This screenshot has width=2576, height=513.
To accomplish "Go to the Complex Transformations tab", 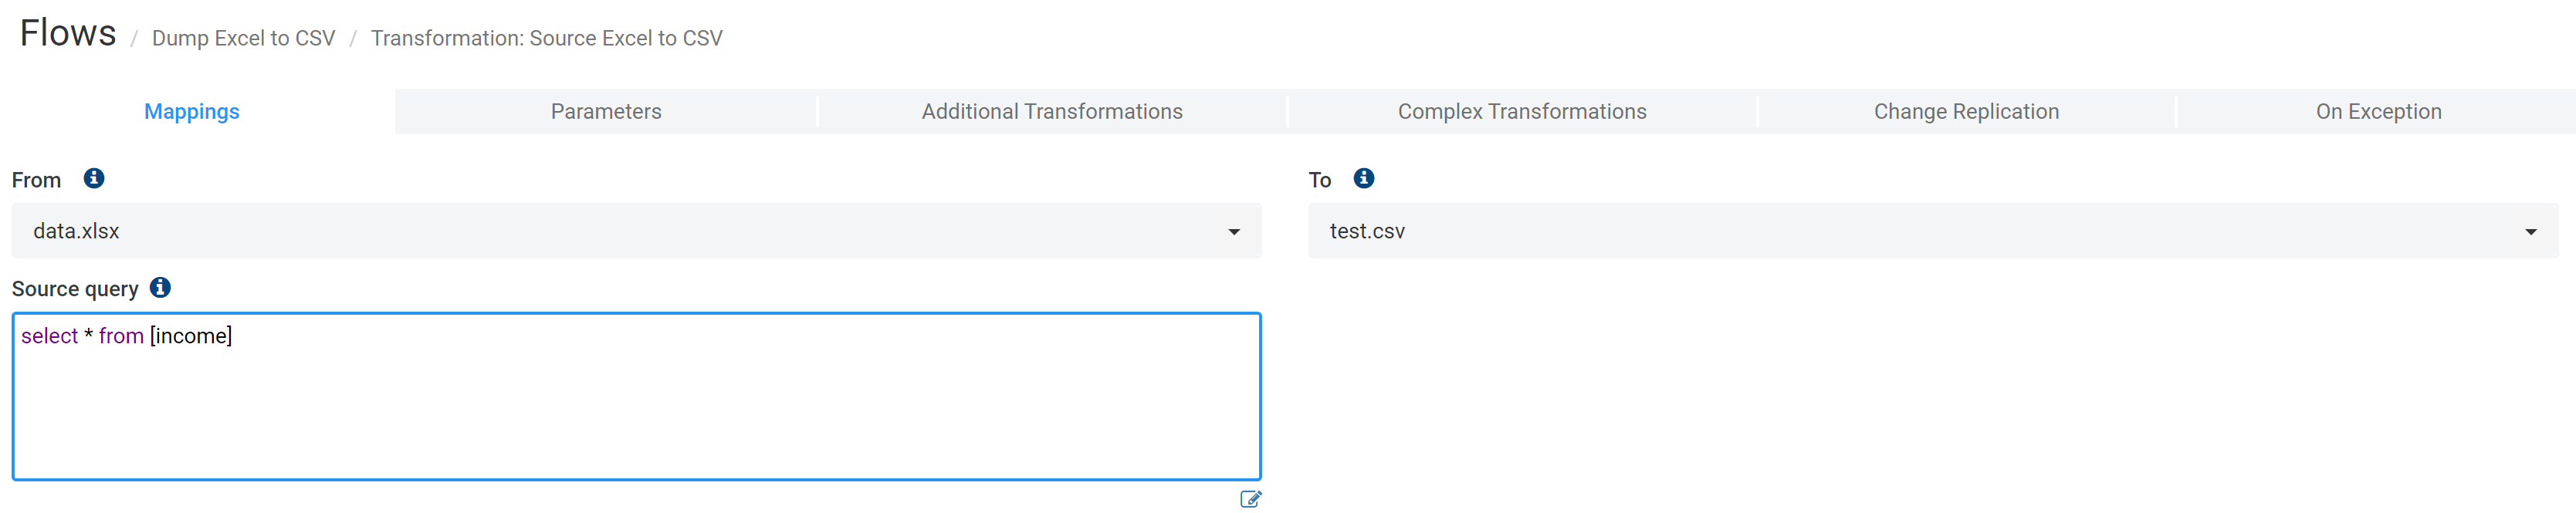I will click(1522, 111).
